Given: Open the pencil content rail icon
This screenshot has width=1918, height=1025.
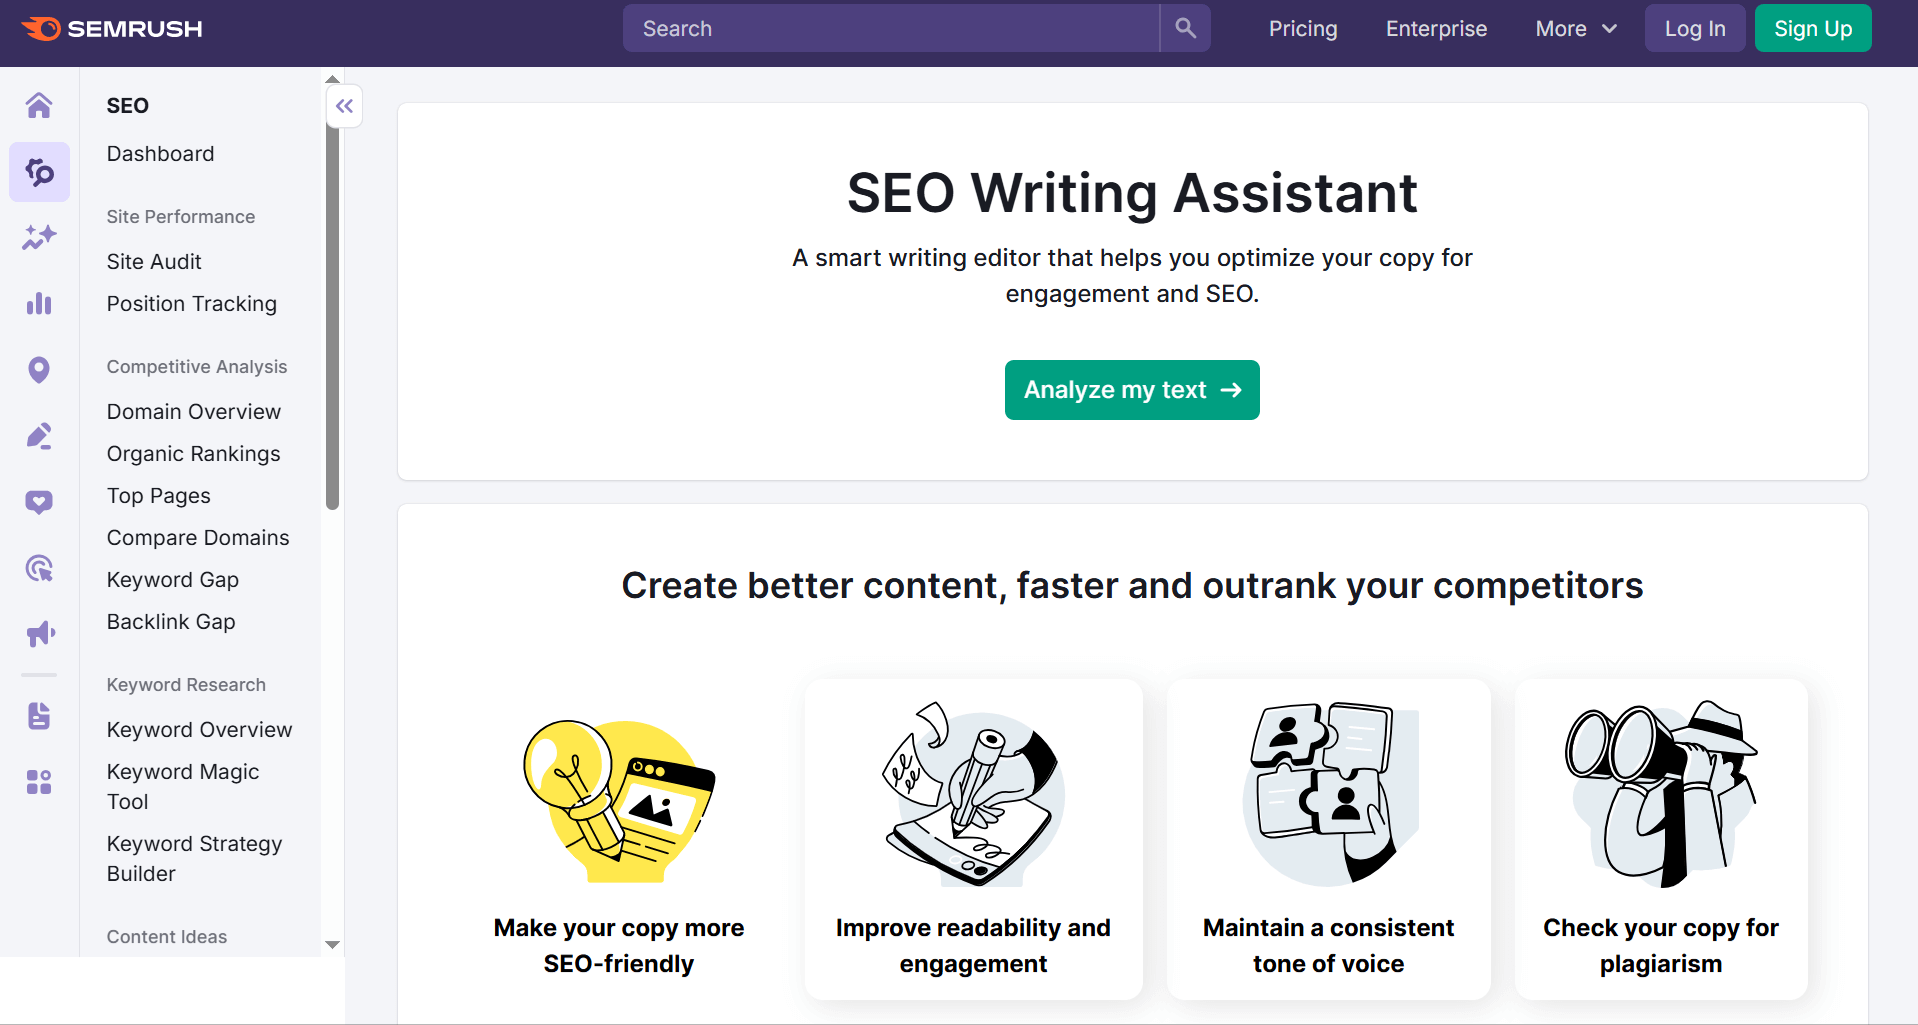Looking at the screenshot, I should [x=39, y=436].
